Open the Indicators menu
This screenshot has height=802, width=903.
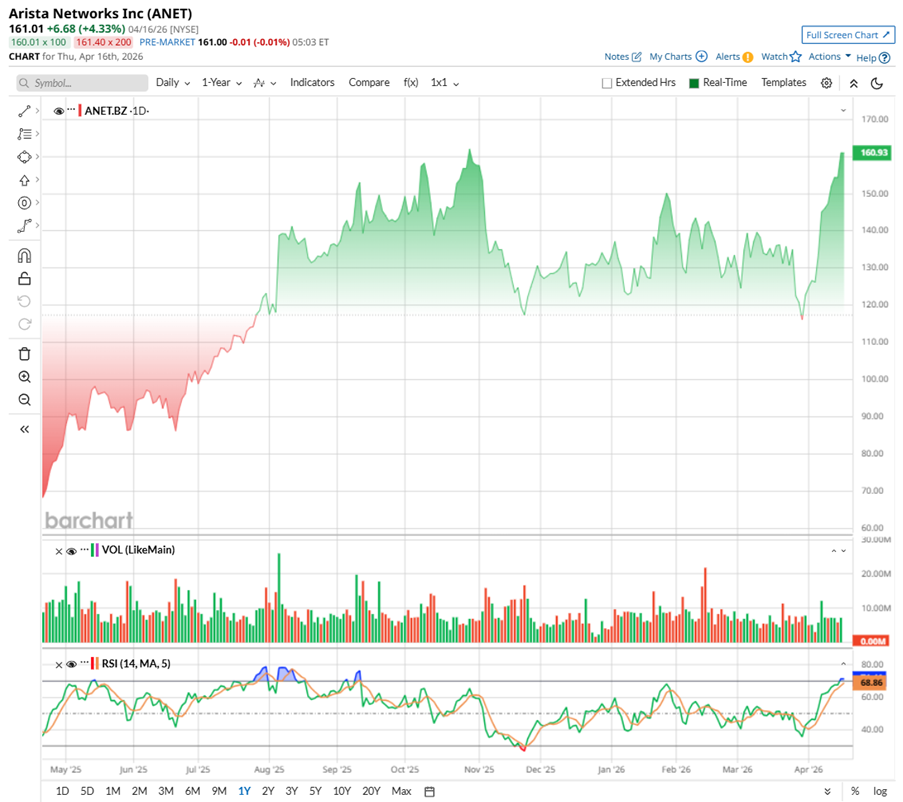[x=312, y=83]
